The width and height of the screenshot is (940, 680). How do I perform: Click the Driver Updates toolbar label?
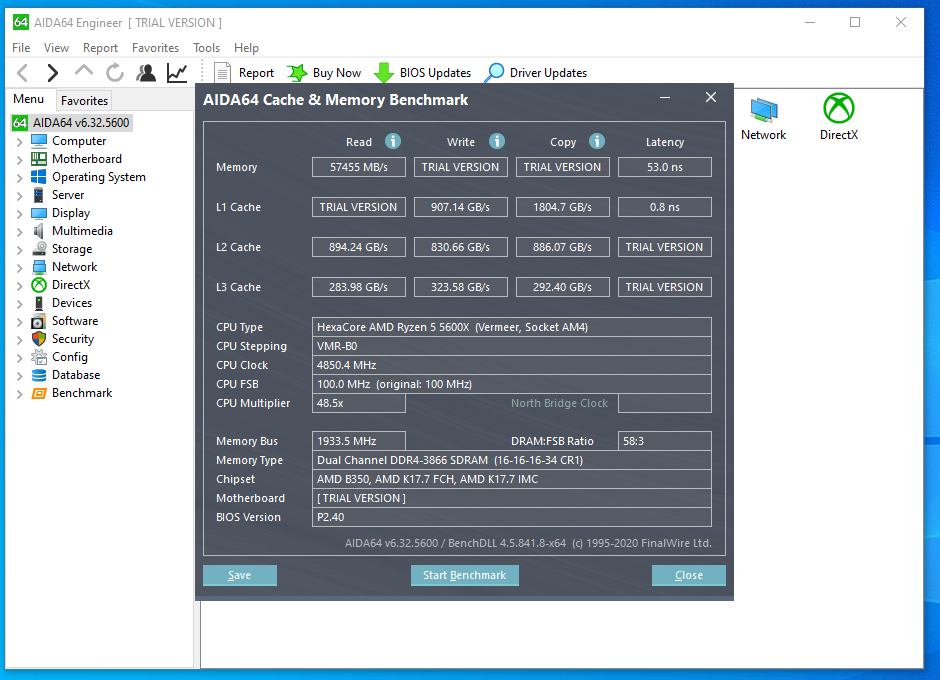point(549,73)
